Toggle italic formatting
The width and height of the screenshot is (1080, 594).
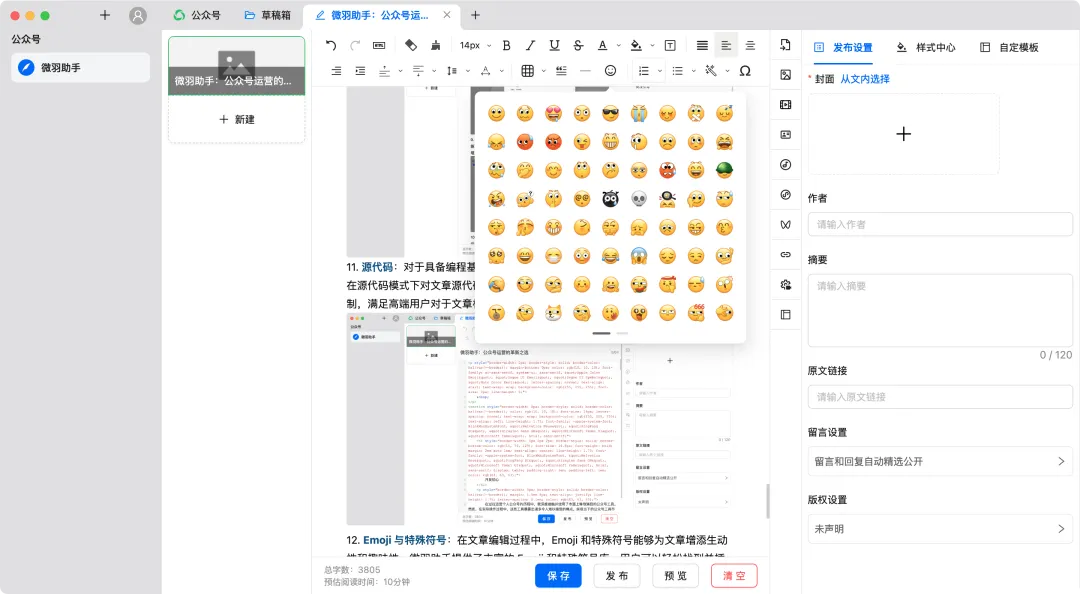(530, 45)
